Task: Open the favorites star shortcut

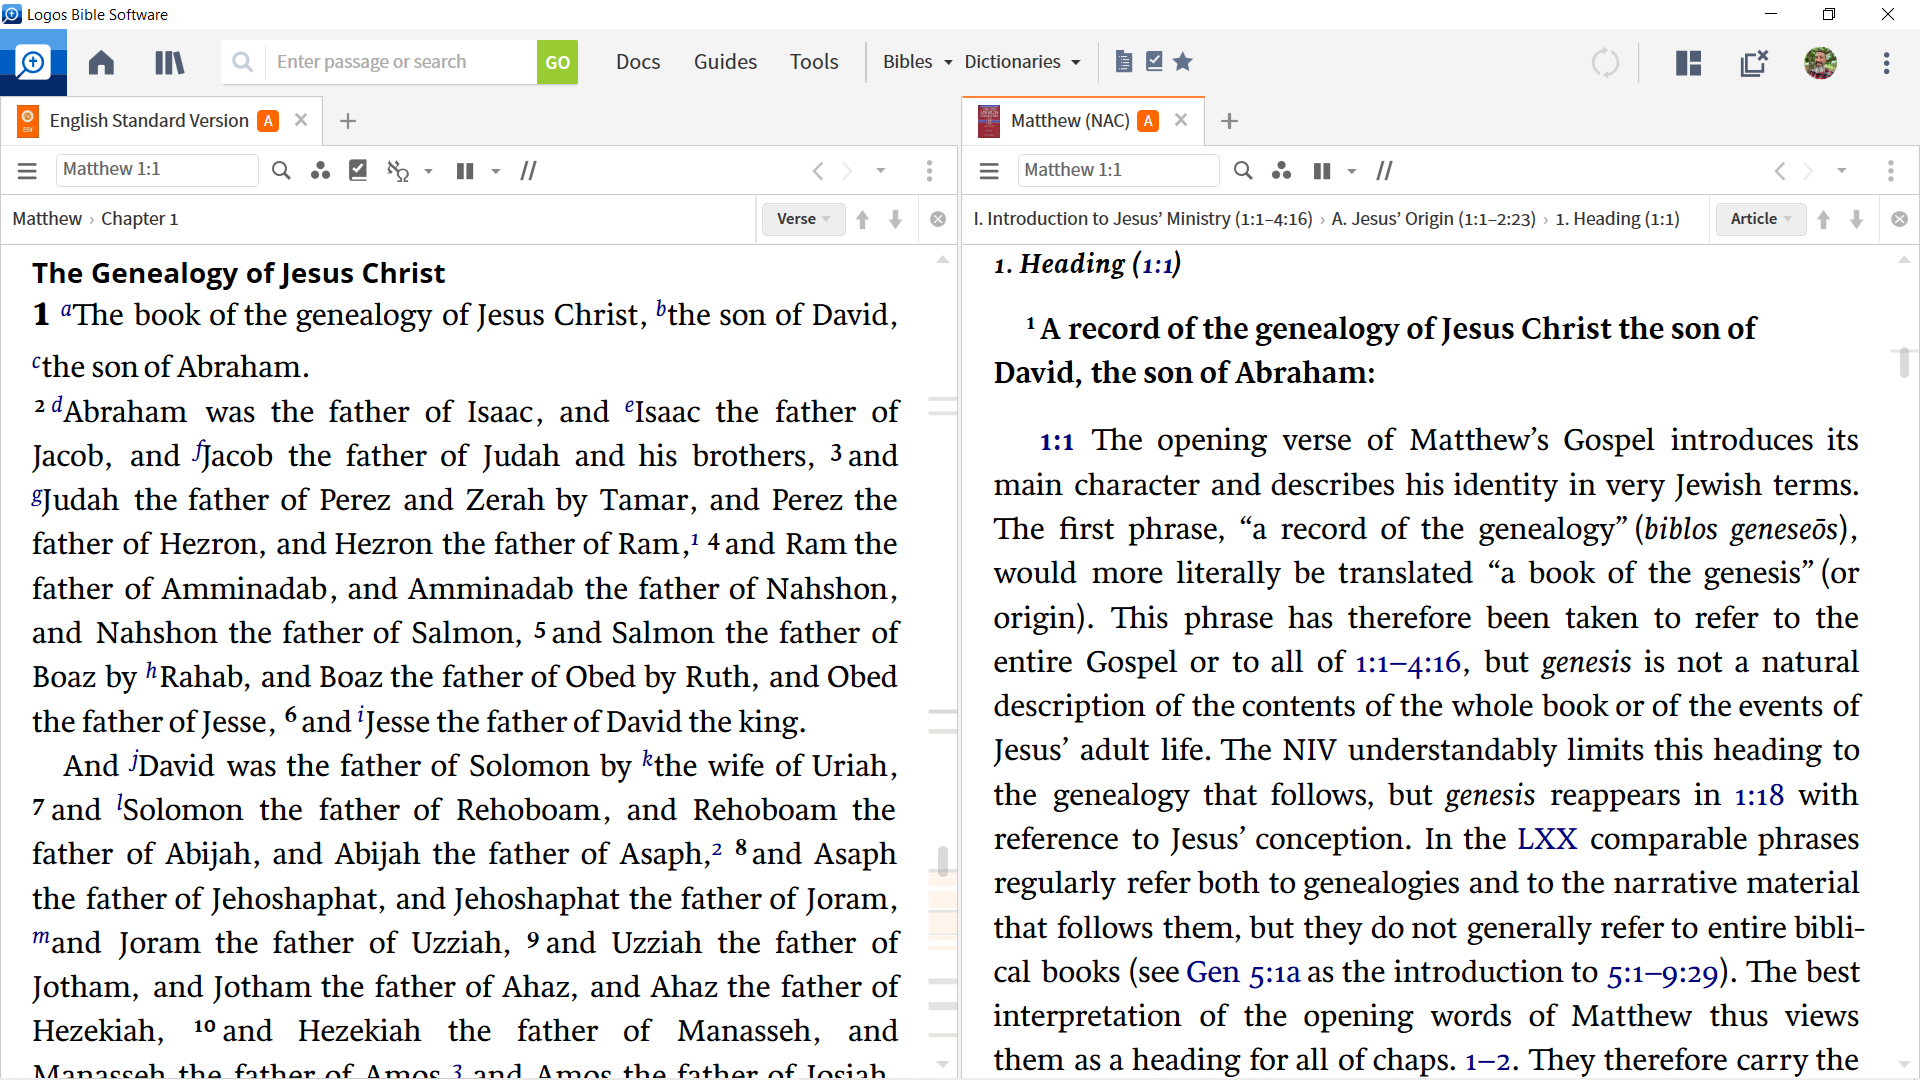Action: tap(1183, 62)
